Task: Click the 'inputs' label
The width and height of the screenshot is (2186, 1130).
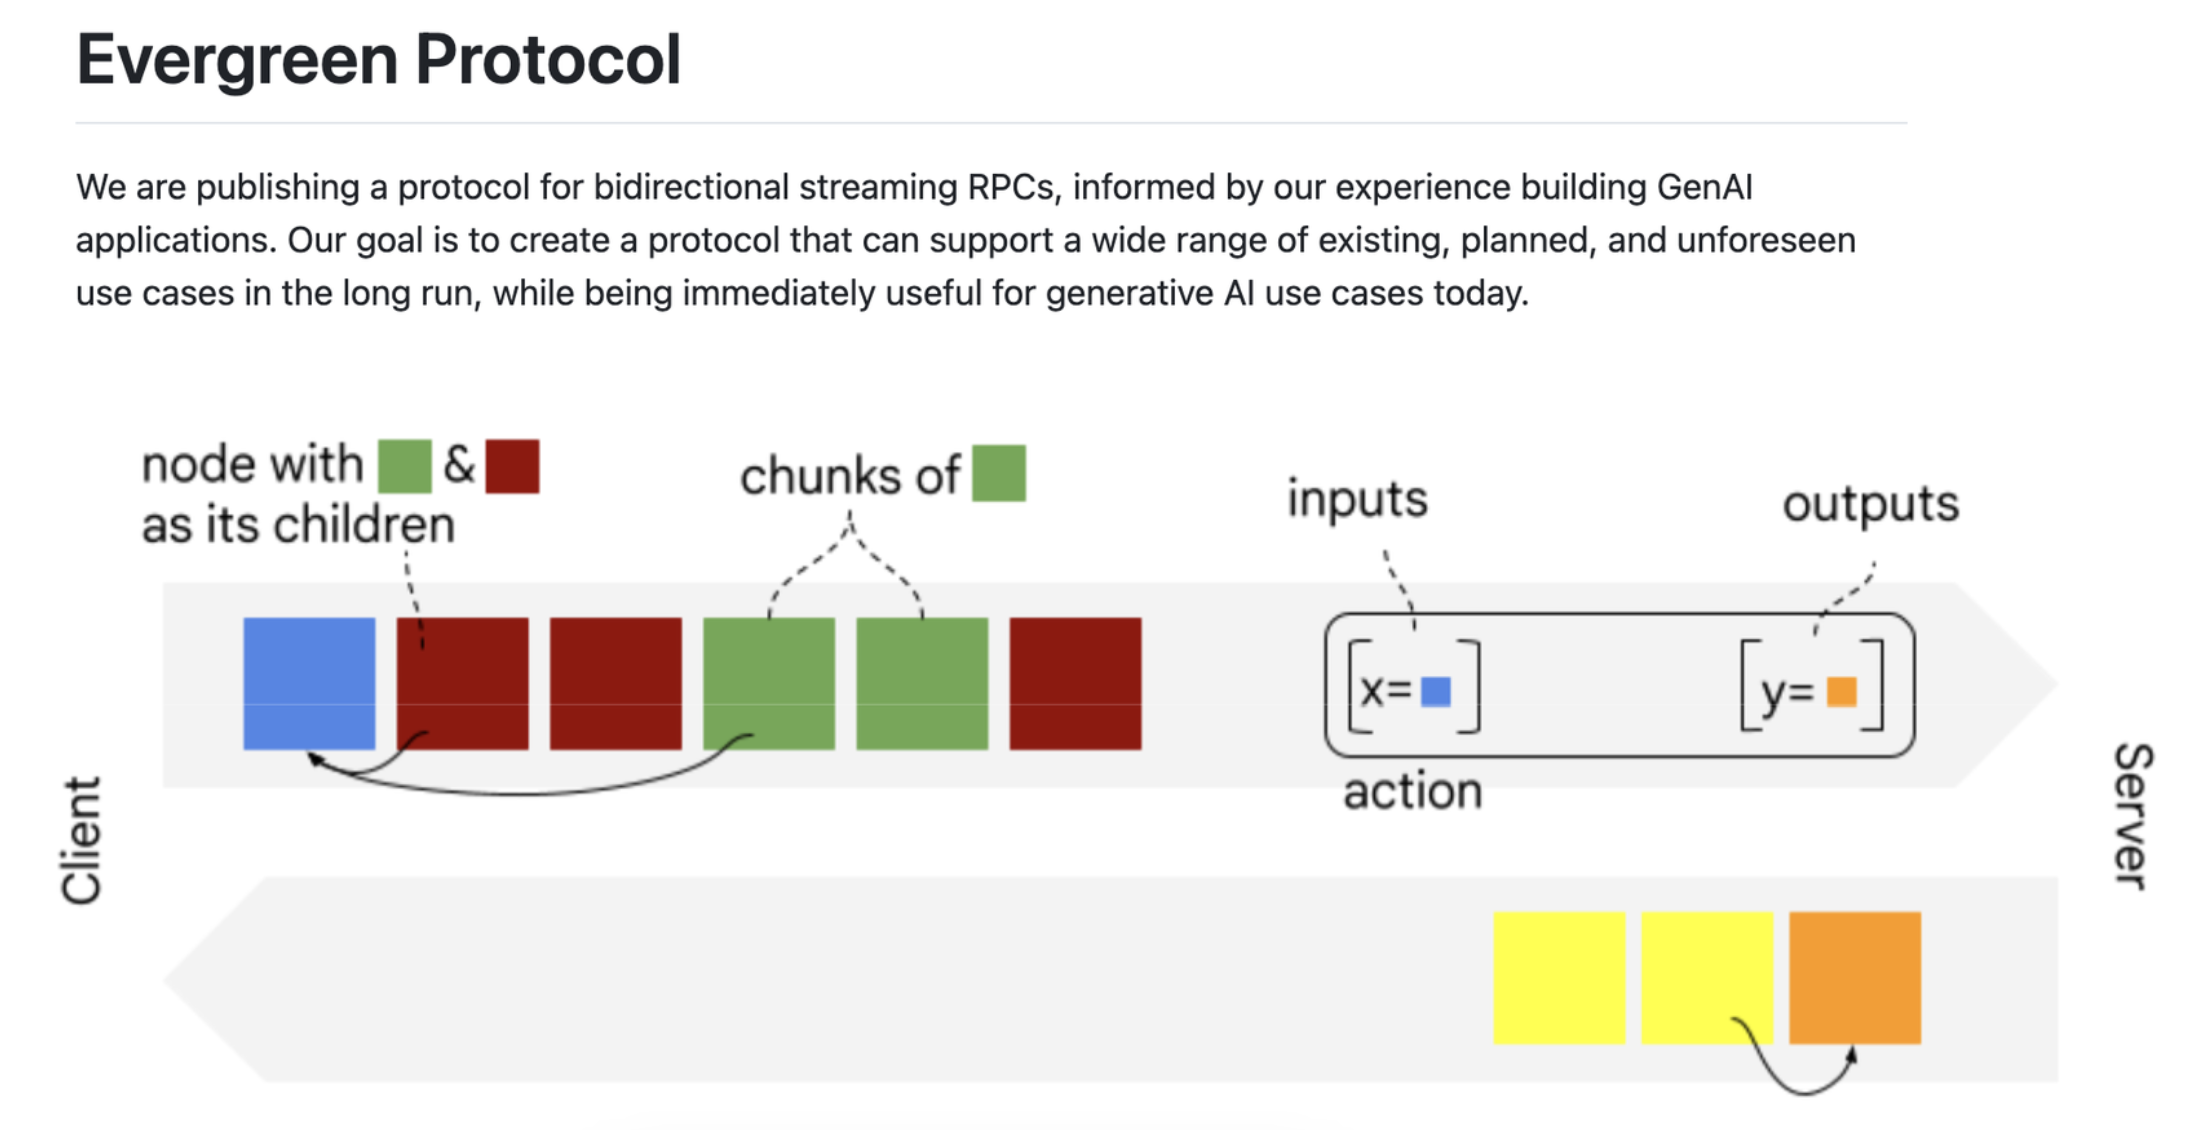Action: [1357, 498]
